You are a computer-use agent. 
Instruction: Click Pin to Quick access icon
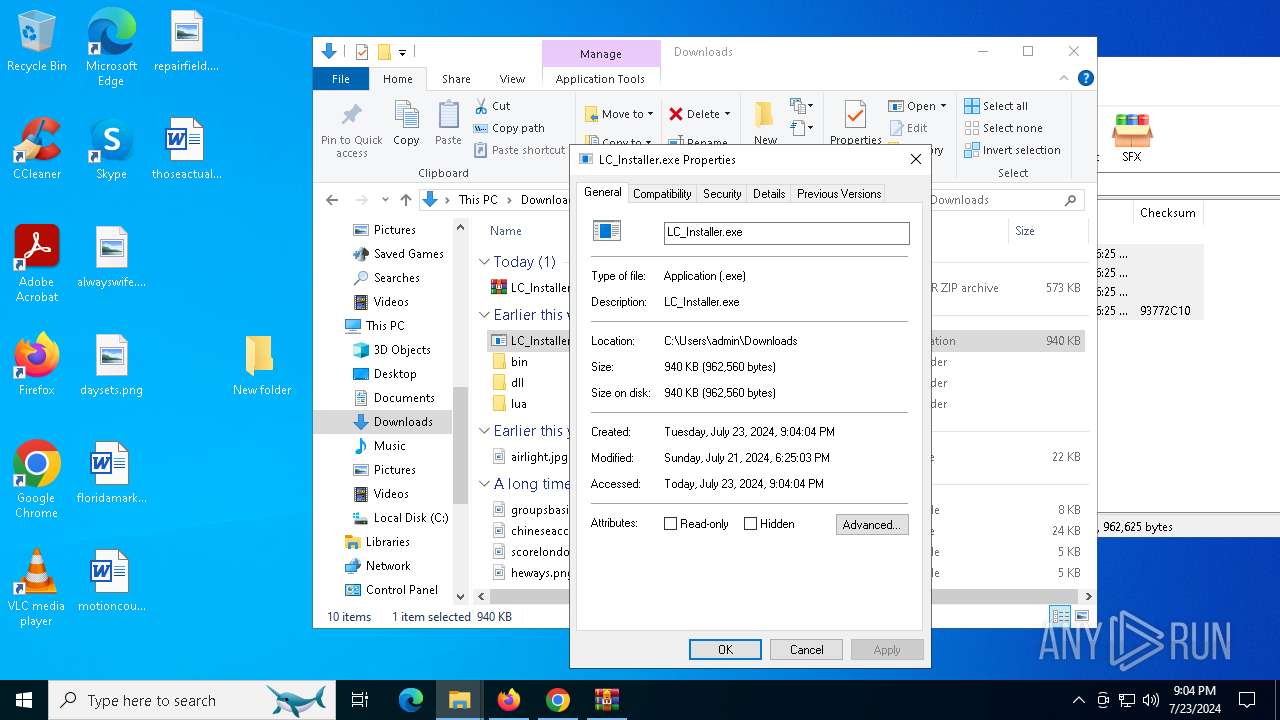[352, 129]
